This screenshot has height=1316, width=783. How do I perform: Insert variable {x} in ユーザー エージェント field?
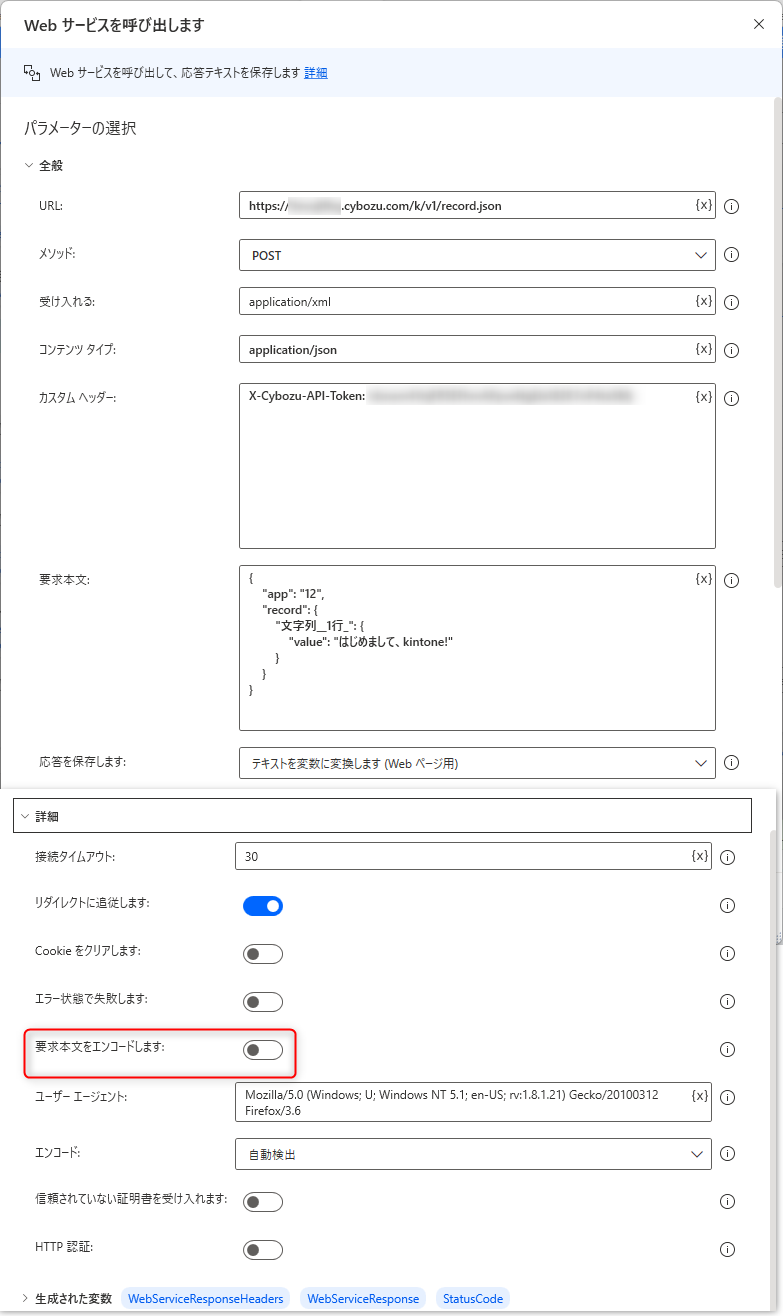tap(700, 1096)
